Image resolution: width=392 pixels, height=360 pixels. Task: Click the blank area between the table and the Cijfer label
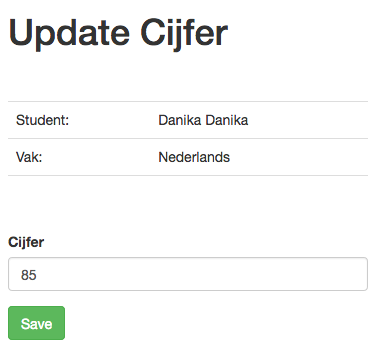[x=188, y=205]
